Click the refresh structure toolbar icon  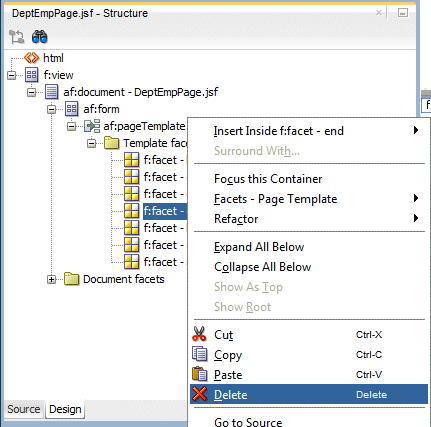tap(16, 37)
